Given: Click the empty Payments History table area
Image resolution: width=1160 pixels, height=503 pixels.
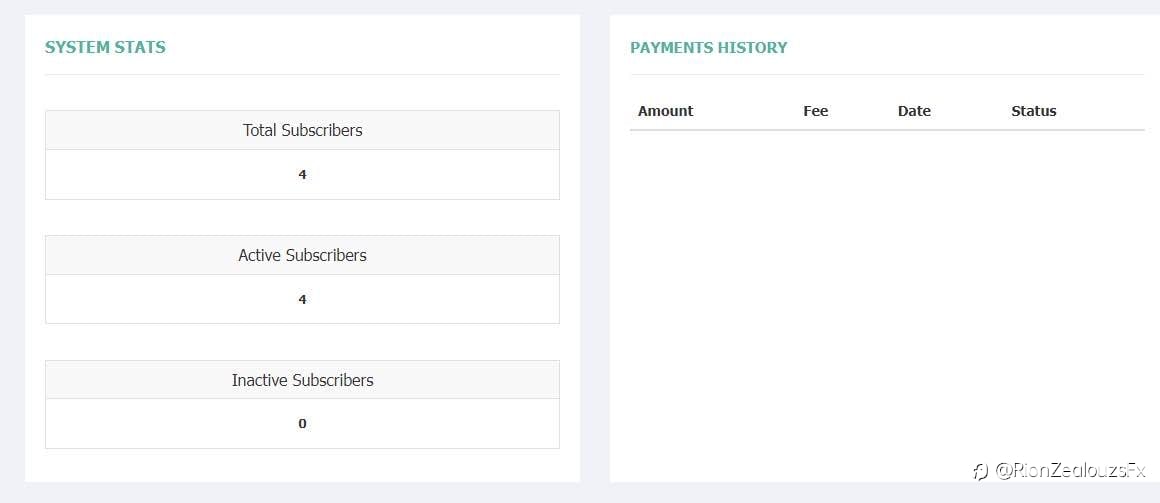Looking at the screenshot, I should click(887, 296).
